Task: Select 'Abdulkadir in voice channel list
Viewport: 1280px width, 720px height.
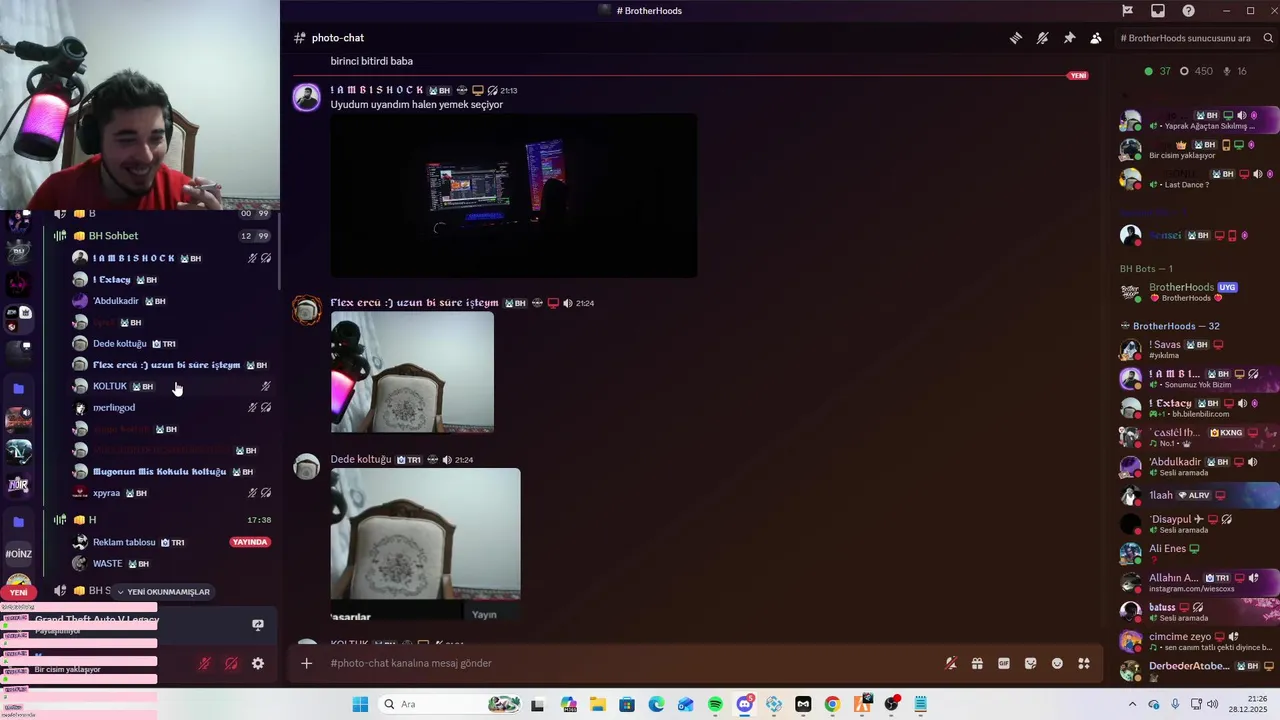Action: pyautogui.click(x=172, y=301)
